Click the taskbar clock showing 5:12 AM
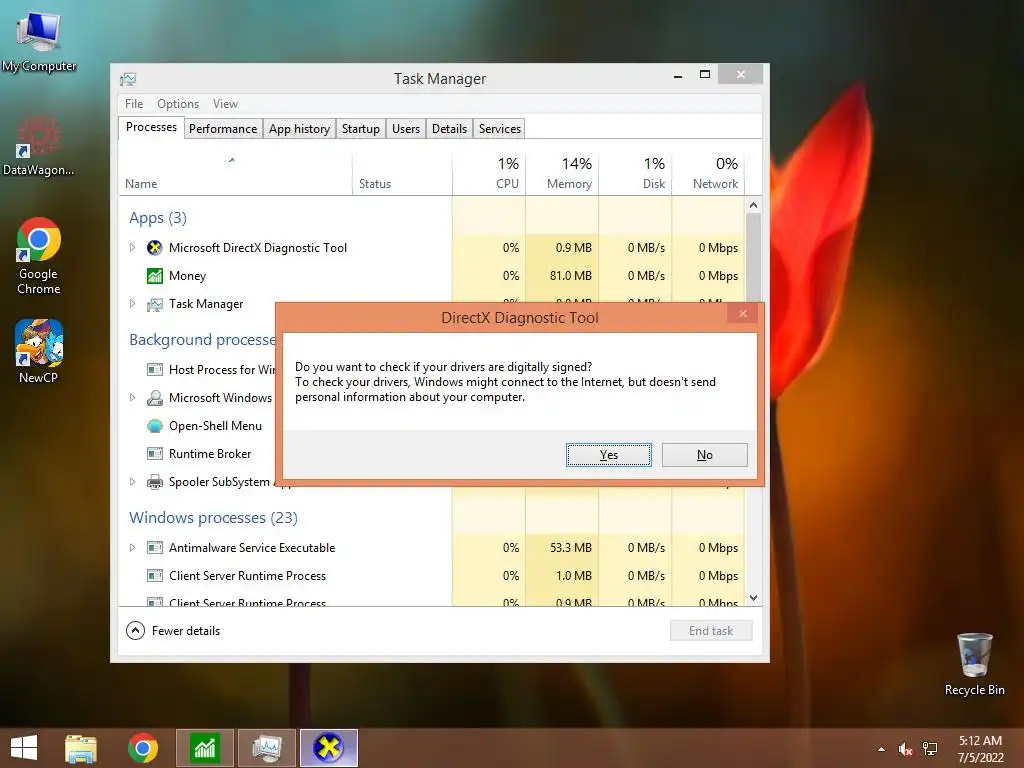This screenshot has height=768, width=1024. click(980, 749)
